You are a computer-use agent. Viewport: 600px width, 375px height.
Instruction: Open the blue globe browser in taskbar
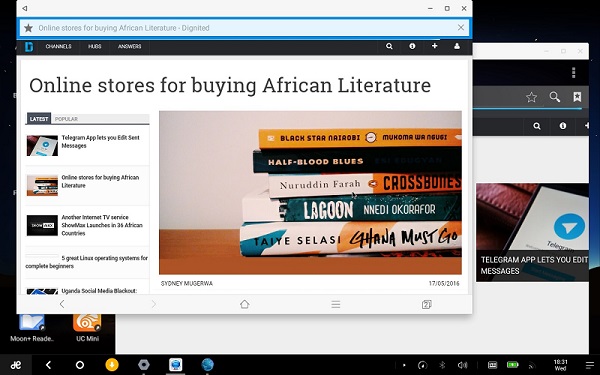point(207,365)
